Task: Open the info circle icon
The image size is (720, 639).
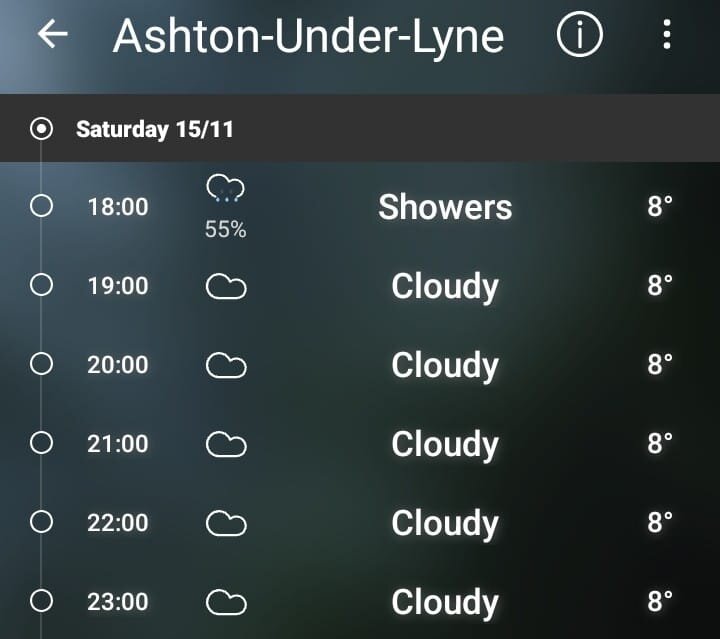Action: (x=579, y=36)
